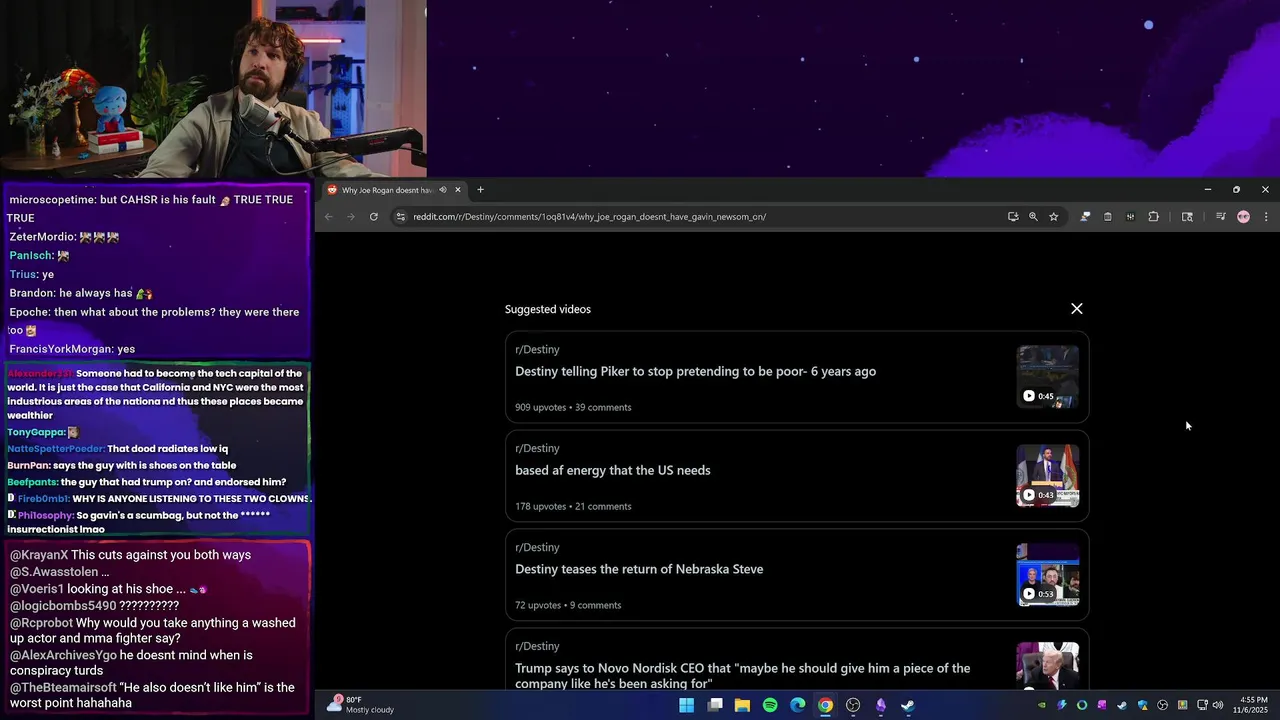
Task: Click NVIDIA icon in system tray
Action: click(1041, 705)
